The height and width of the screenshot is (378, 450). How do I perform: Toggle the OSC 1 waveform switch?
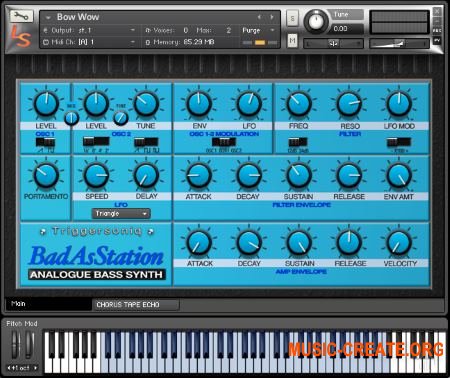46,142
